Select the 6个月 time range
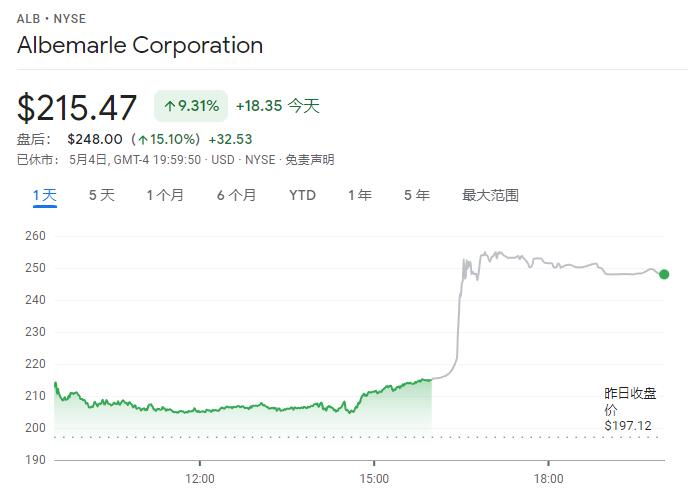688x497 pixels. (236, 195)
